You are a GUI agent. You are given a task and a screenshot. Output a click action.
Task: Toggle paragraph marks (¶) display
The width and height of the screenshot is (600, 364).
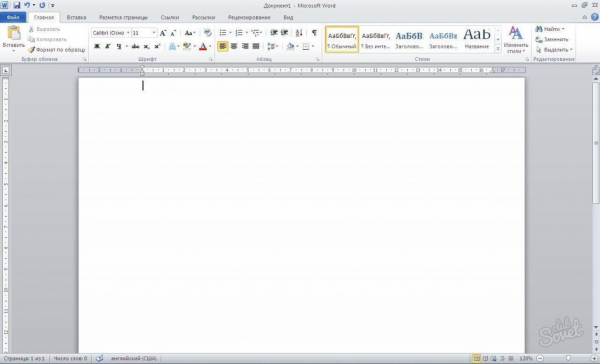point(314,33)
